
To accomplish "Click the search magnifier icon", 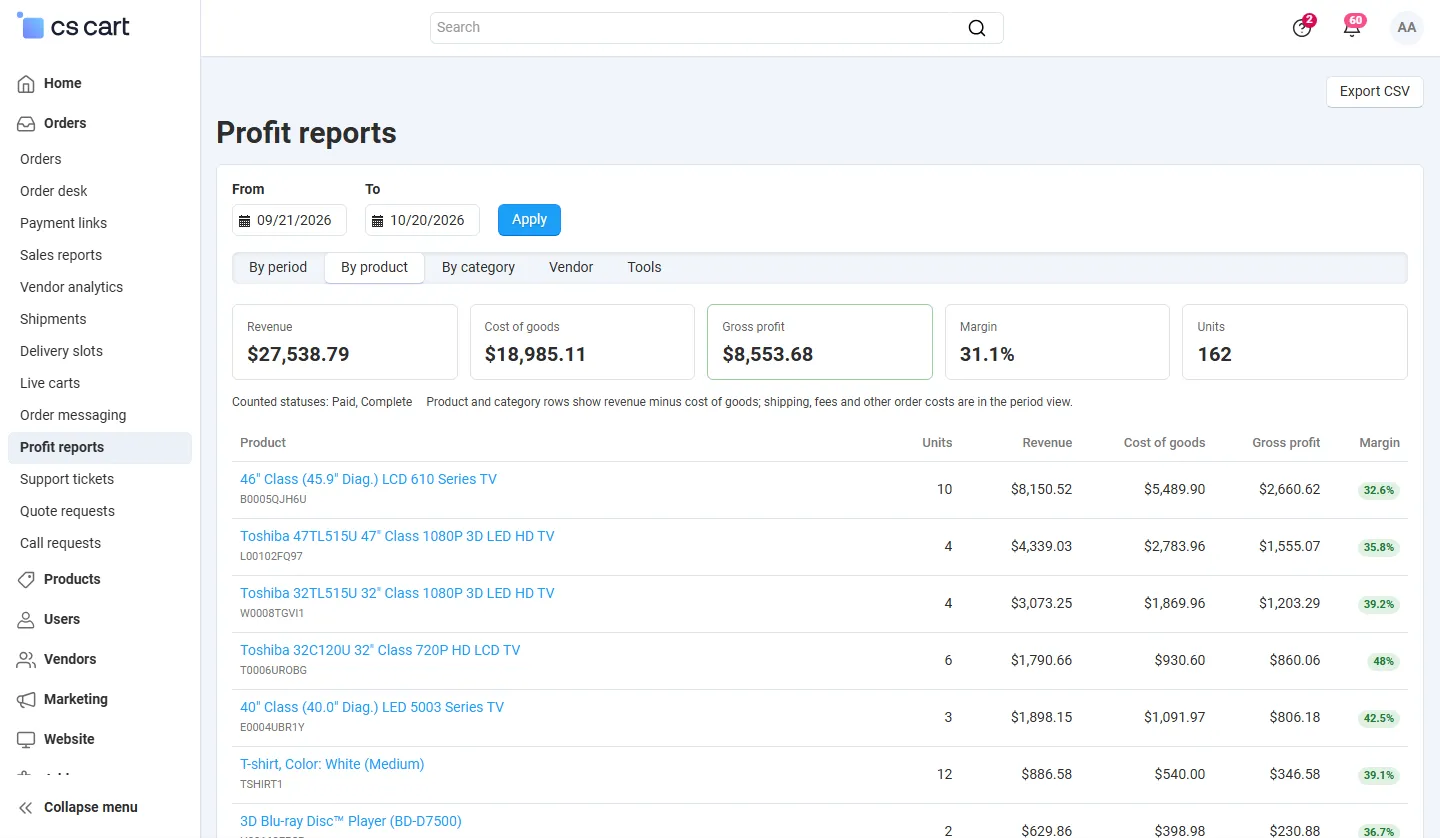I will [977, 28].
